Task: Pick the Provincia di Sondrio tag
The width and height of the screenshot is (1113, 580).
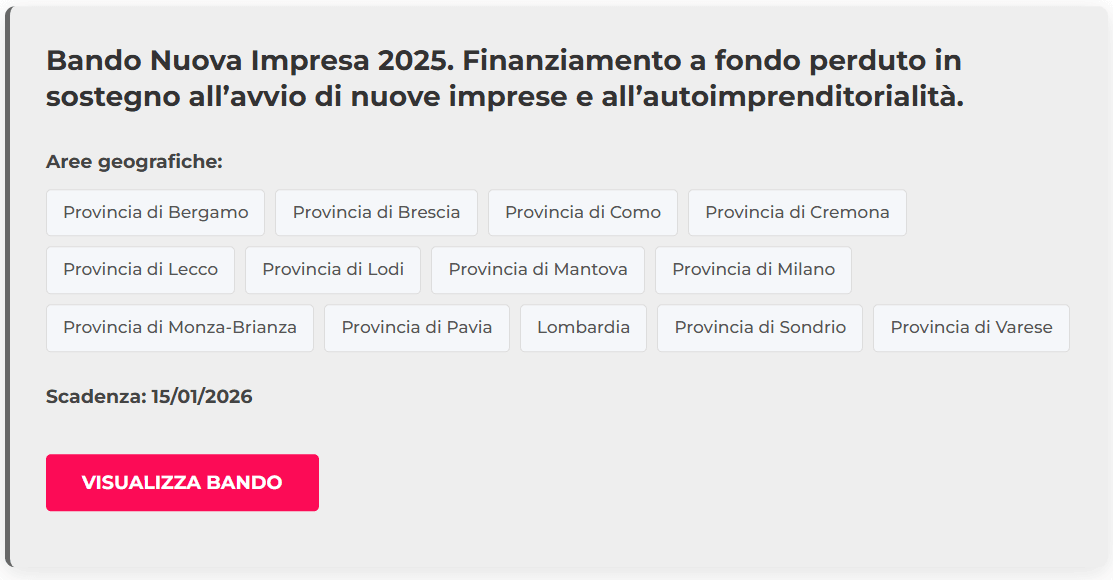Action: point(760,328)
